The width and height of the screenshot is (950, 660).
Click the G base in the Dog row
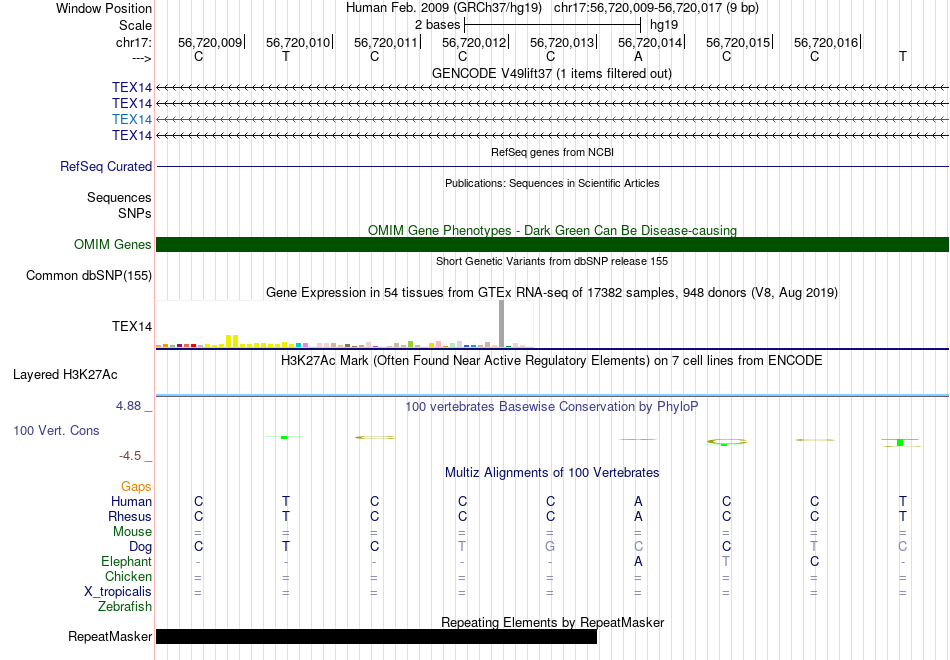[x=550, y=547]
